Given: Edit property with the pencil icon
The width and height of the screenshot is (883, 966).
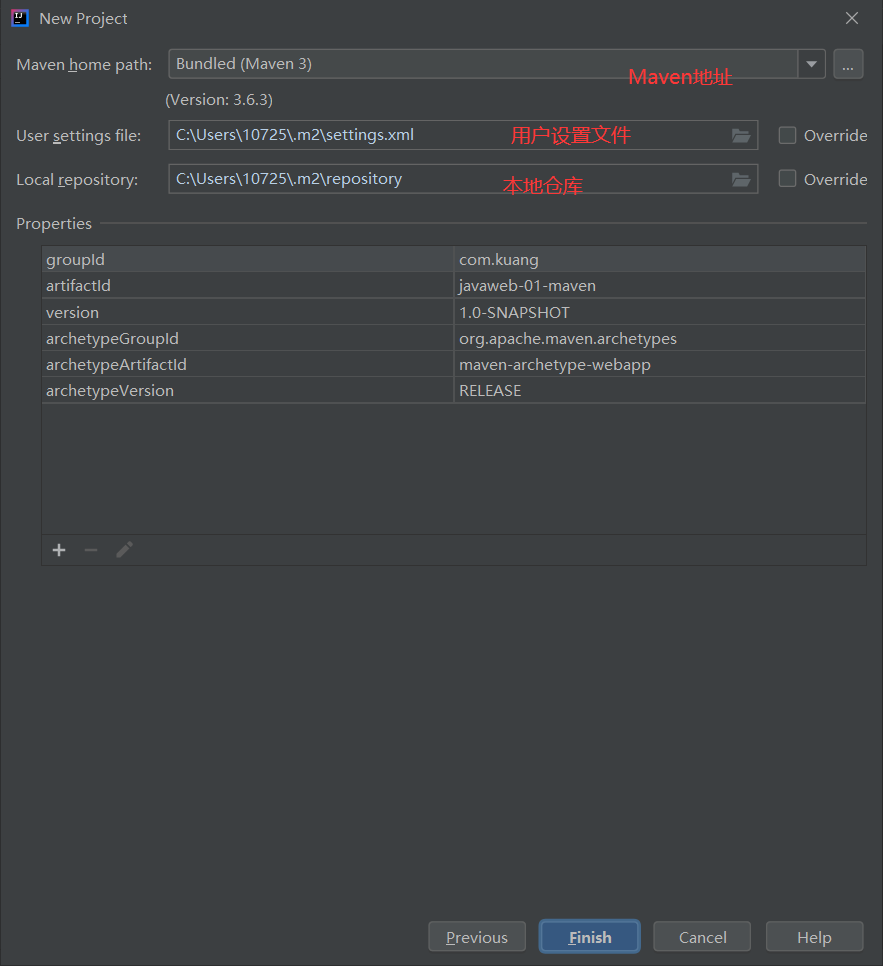Looking at the screenshot, I should (124, 550).
